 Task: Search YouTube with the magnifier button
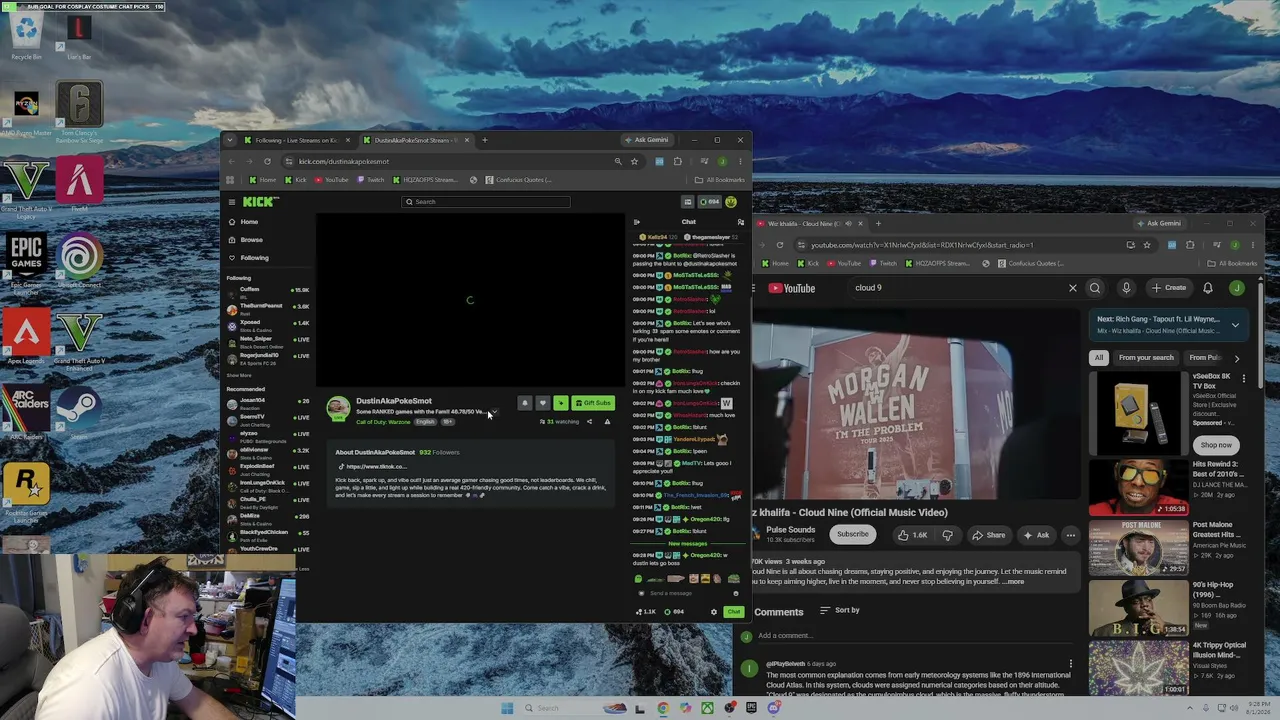(x=1095, y=288)
